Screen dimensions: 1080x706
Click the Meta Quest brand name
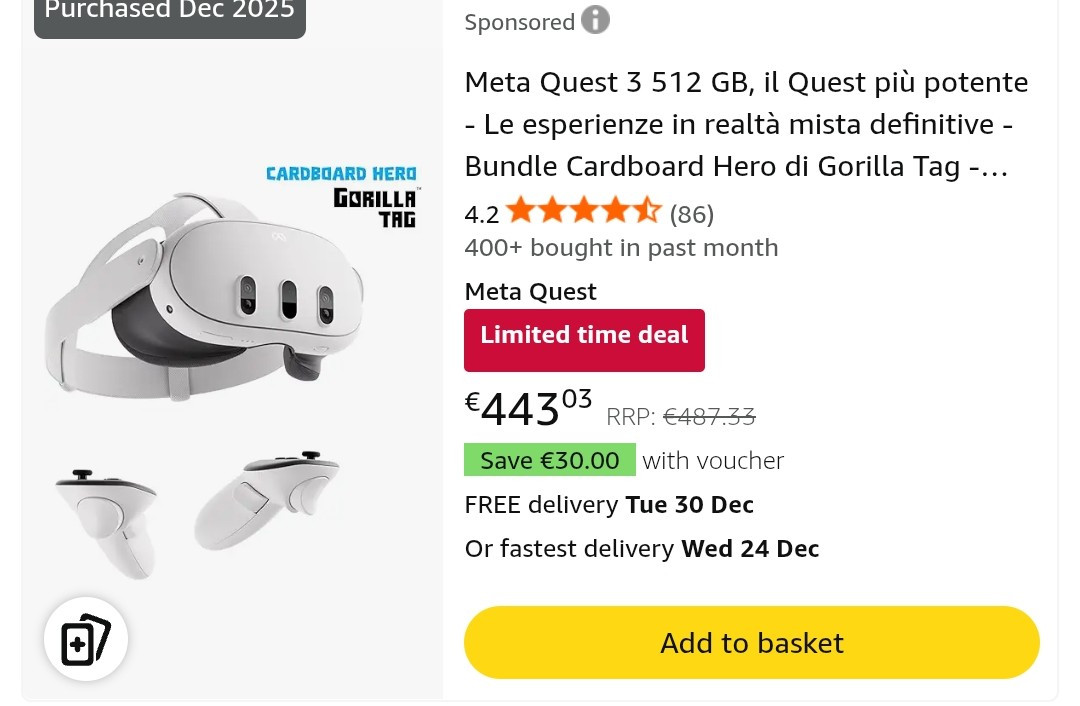pyautogui.click(x=530, y=292)
